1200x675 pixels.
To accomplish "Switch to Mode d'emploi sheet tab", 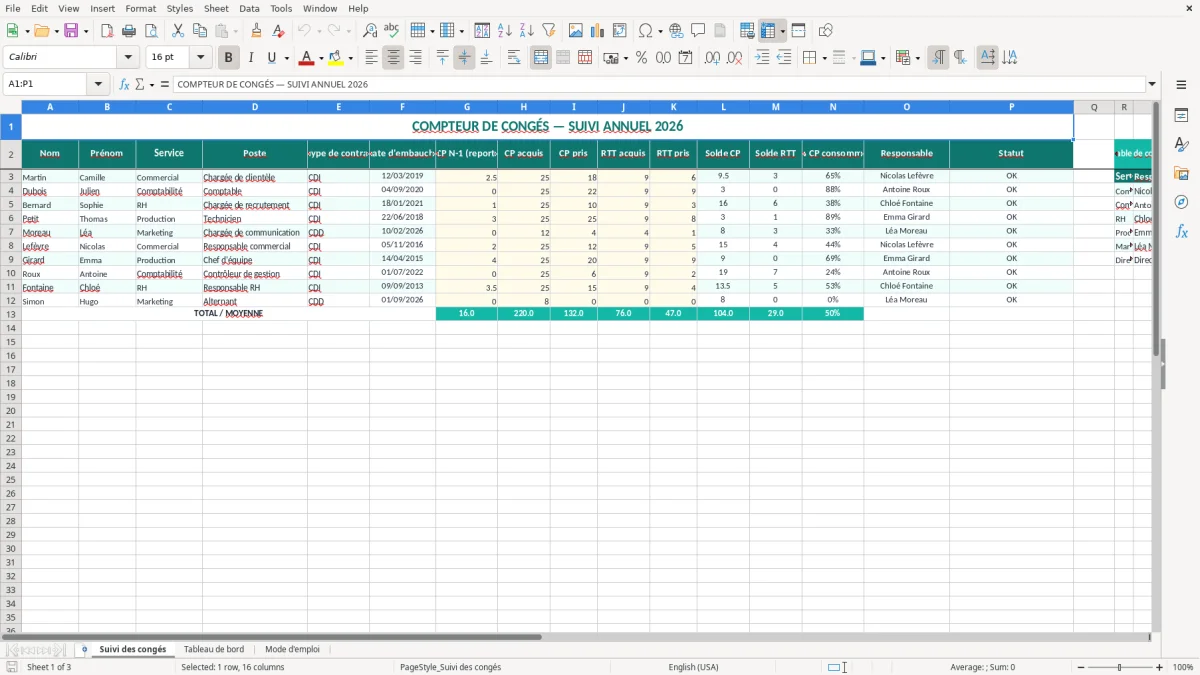I will [x=292, y=649].
